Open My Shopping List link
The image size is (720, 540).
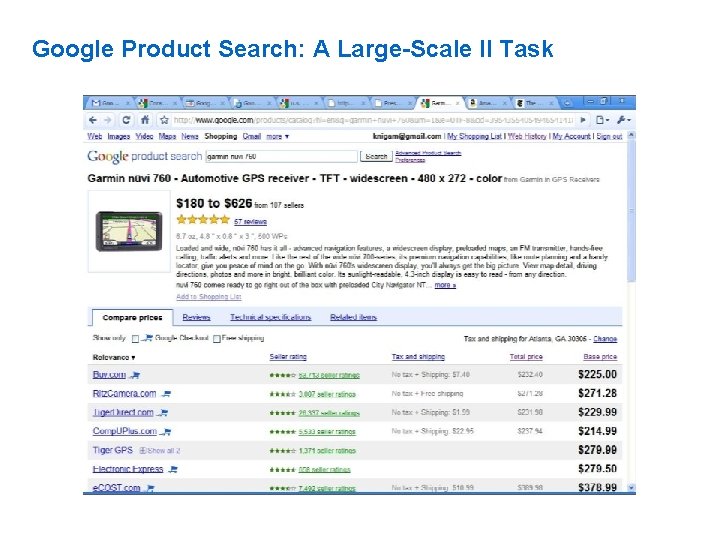[474, 136]
